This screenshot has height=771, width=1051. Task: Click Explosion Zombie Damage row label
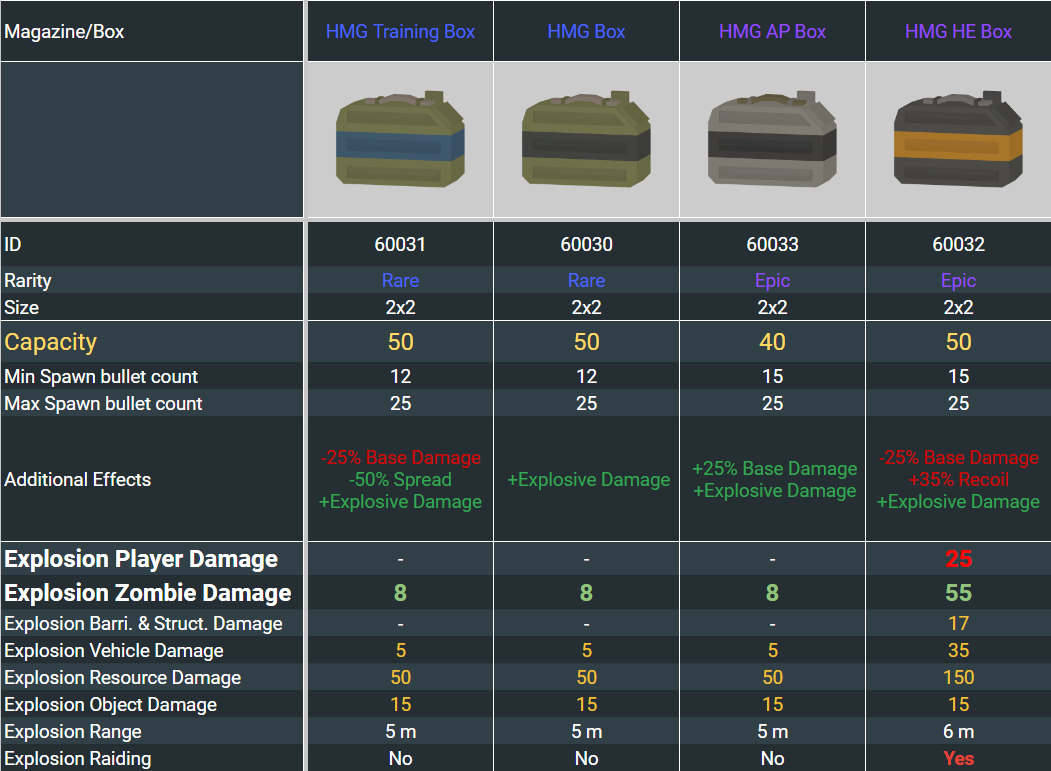pyautogui.click(x=148, y=593)
